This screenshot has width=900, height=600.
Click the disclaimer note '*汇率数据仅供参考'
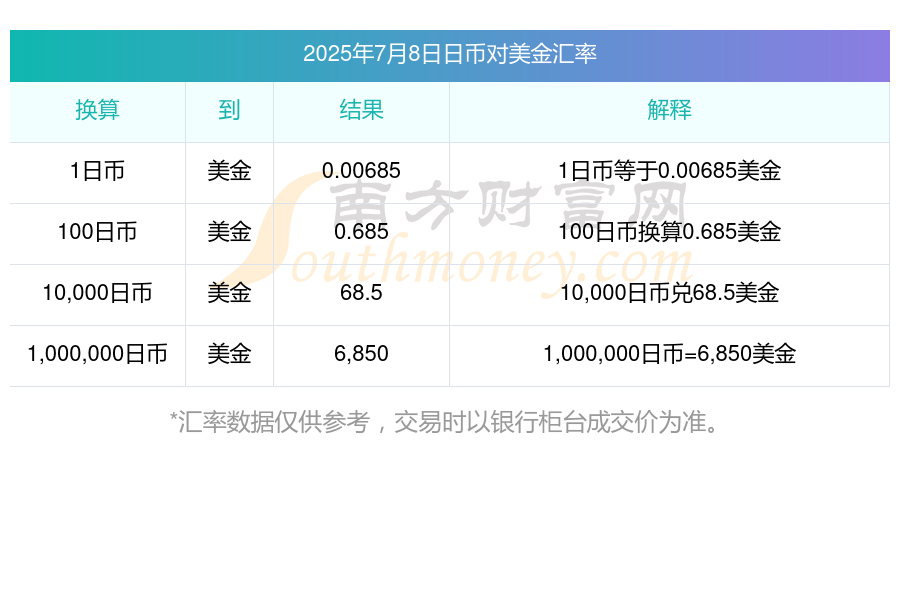tap(270, 423)
